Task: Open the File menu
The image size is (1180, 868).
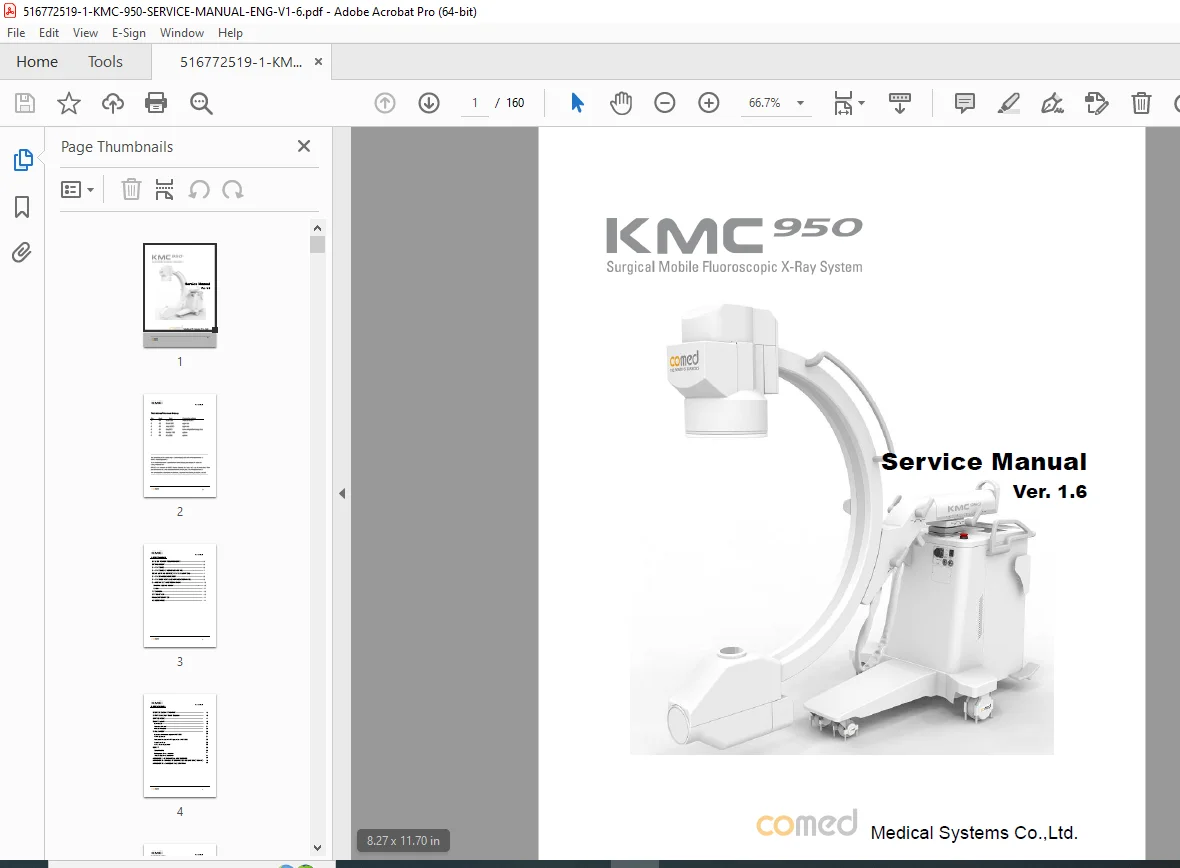Action: coord(16,33)
